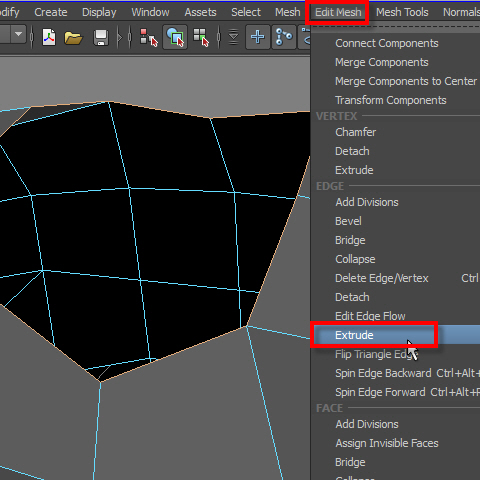
Task: Choose Assign Invisible Faces
Action: pyautogui.click(x=387, y=443)
